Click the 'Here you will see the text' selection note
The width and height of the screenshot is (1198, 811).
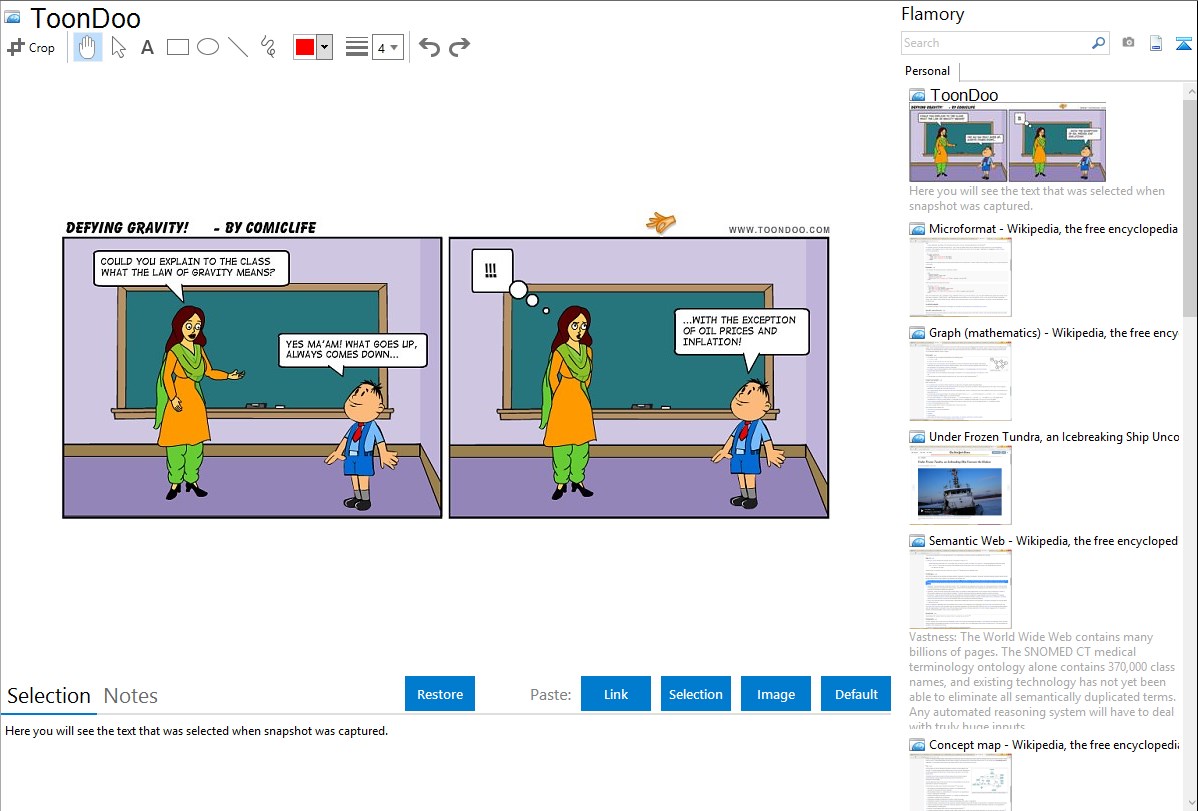point(196,731)
